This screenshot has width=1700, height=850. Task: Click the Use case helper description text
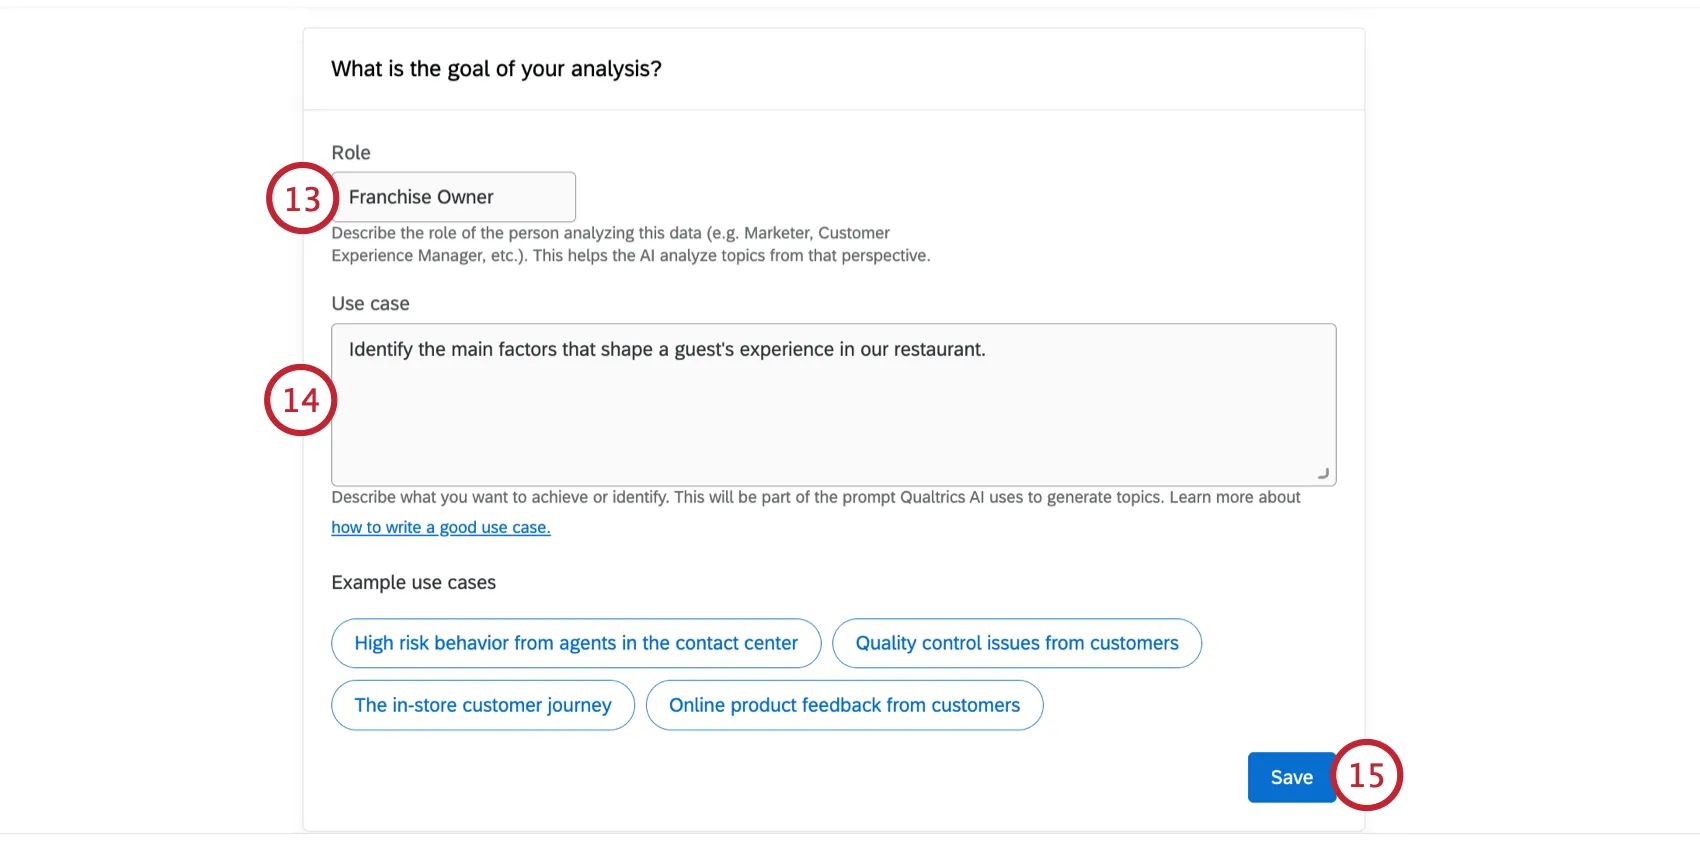(815, 497)
